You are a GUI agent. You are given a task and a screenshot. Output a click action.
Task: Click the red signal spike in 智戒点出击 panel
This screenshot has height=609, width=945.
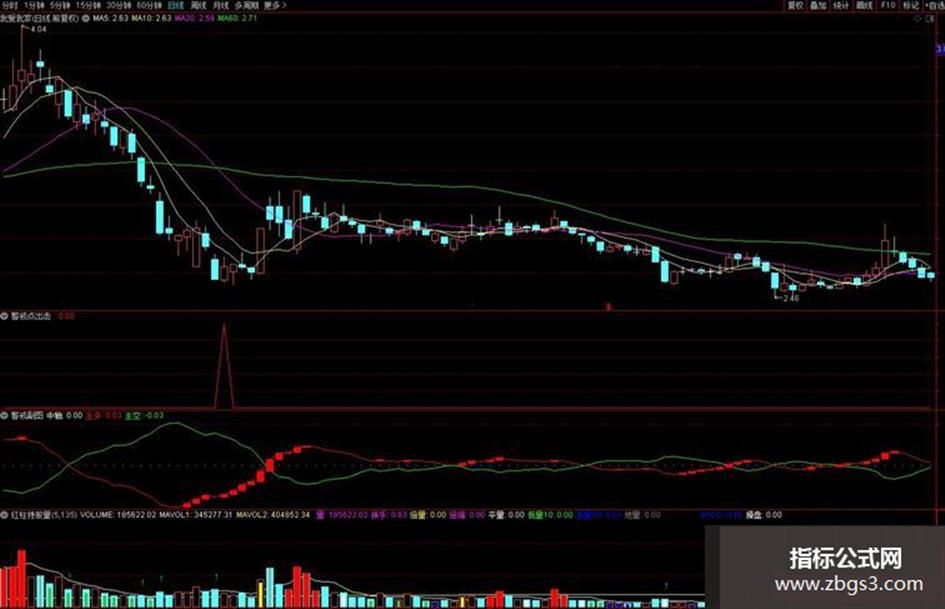coord(225,367)
